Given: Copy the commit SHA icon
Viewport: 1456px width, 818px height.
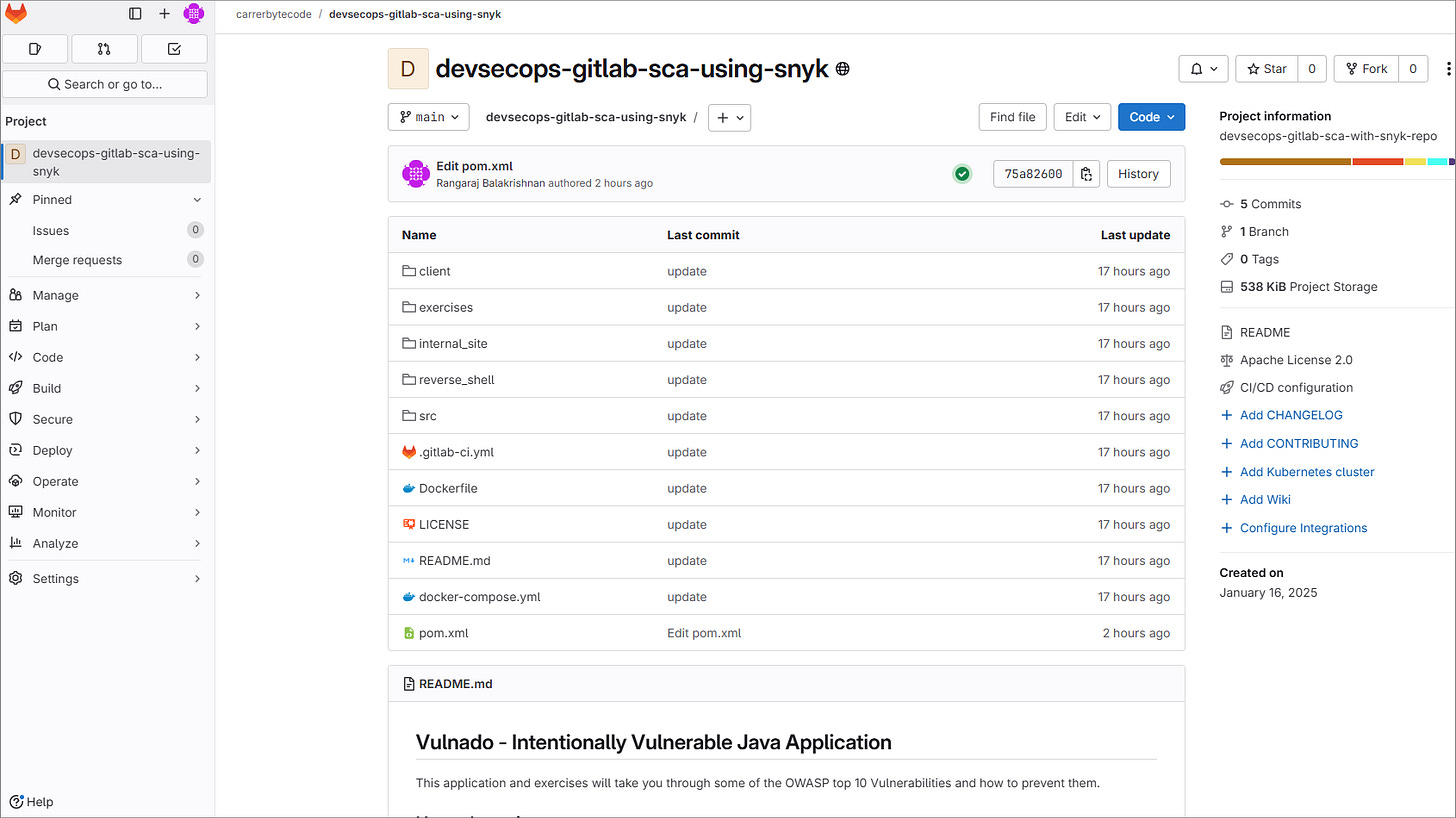Looking at the screenshot, I should click(1086, 174).
